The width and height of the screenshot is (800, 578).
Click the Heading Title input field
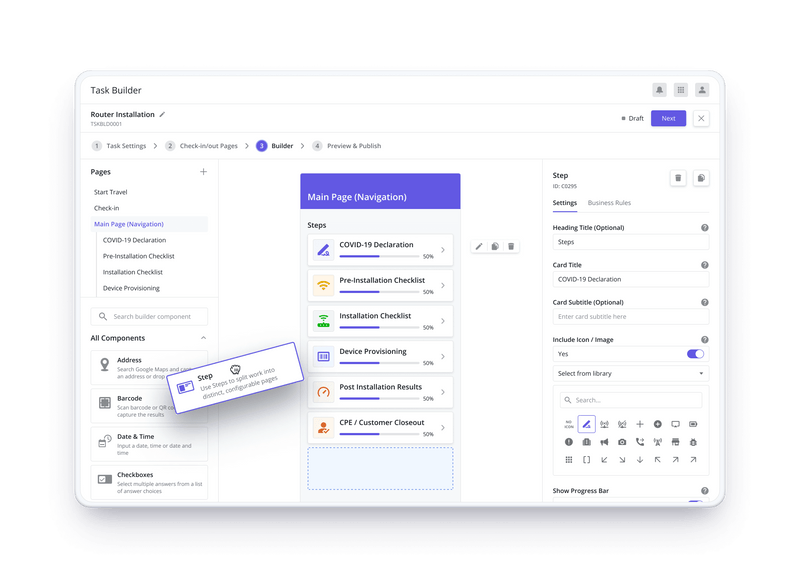click(631, 242)
